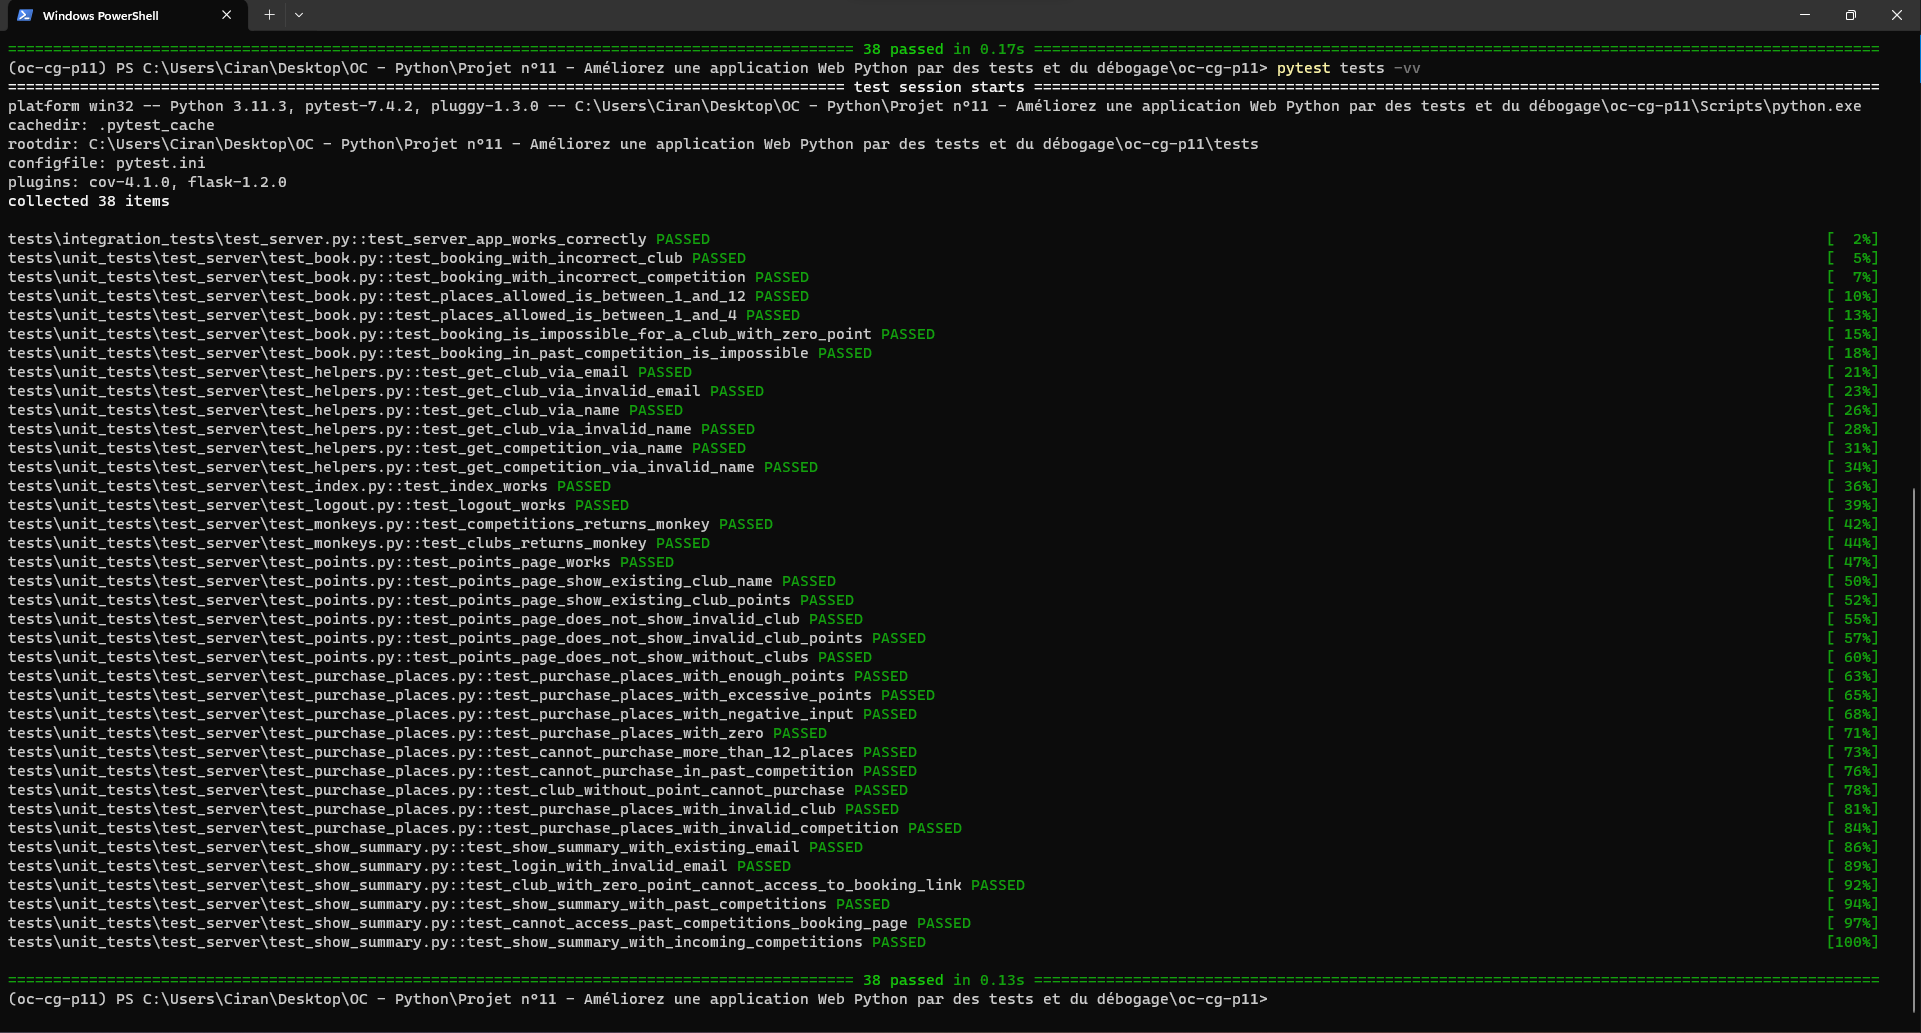1921x1033 pixels.
Task: Click the 'pytest tests -vv' command text
Action: (x=1348, y=68)
